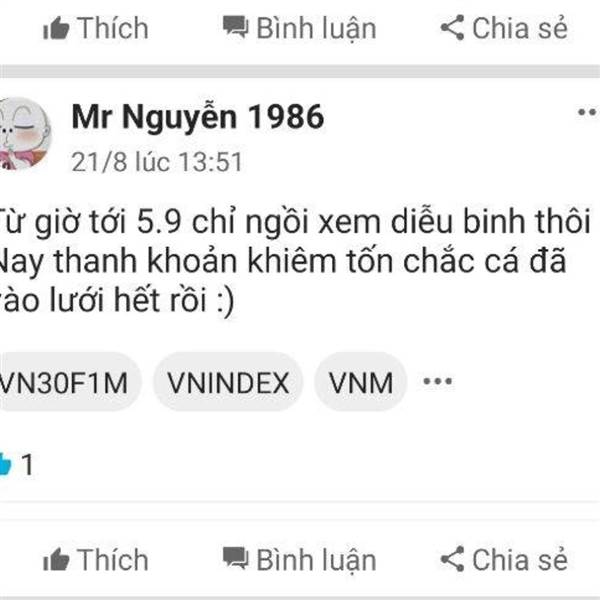Screen dimensions: 600x600
Task: Expand more stock tags after VNM
Action: (x=438, y=381)
